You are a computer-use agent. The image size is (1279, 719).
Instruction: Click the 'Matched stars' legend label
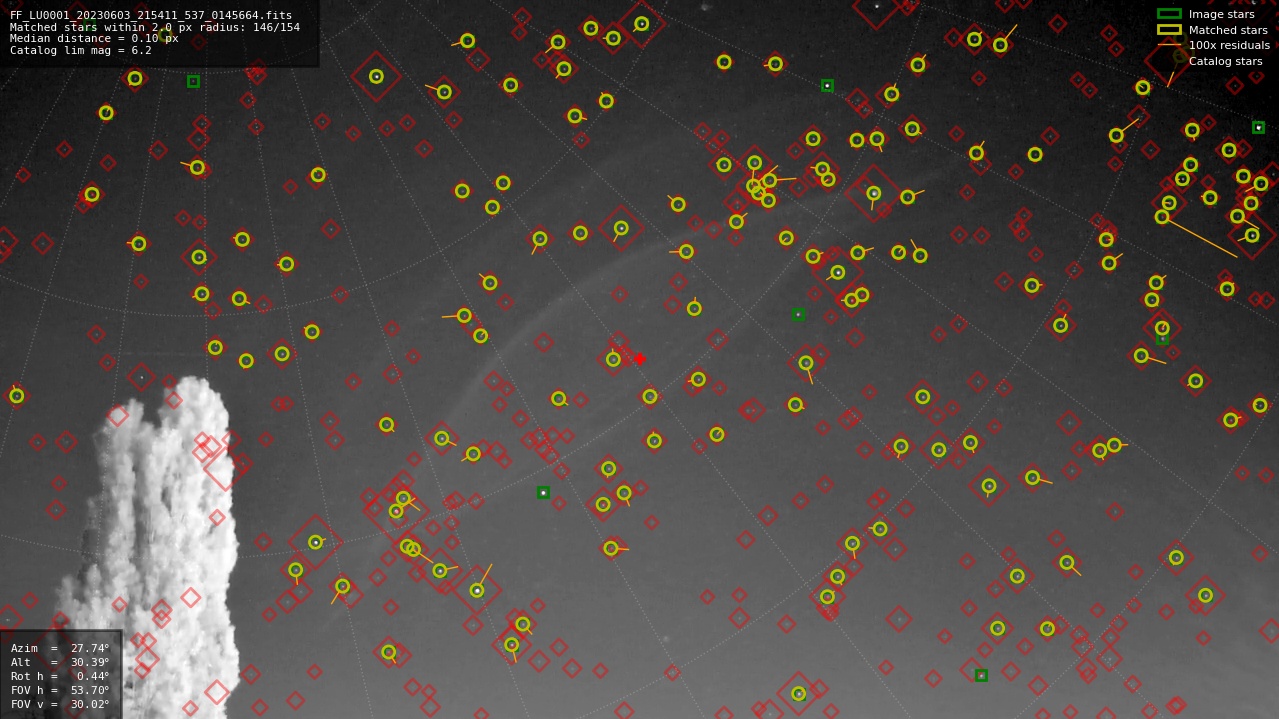point(1228,30)
